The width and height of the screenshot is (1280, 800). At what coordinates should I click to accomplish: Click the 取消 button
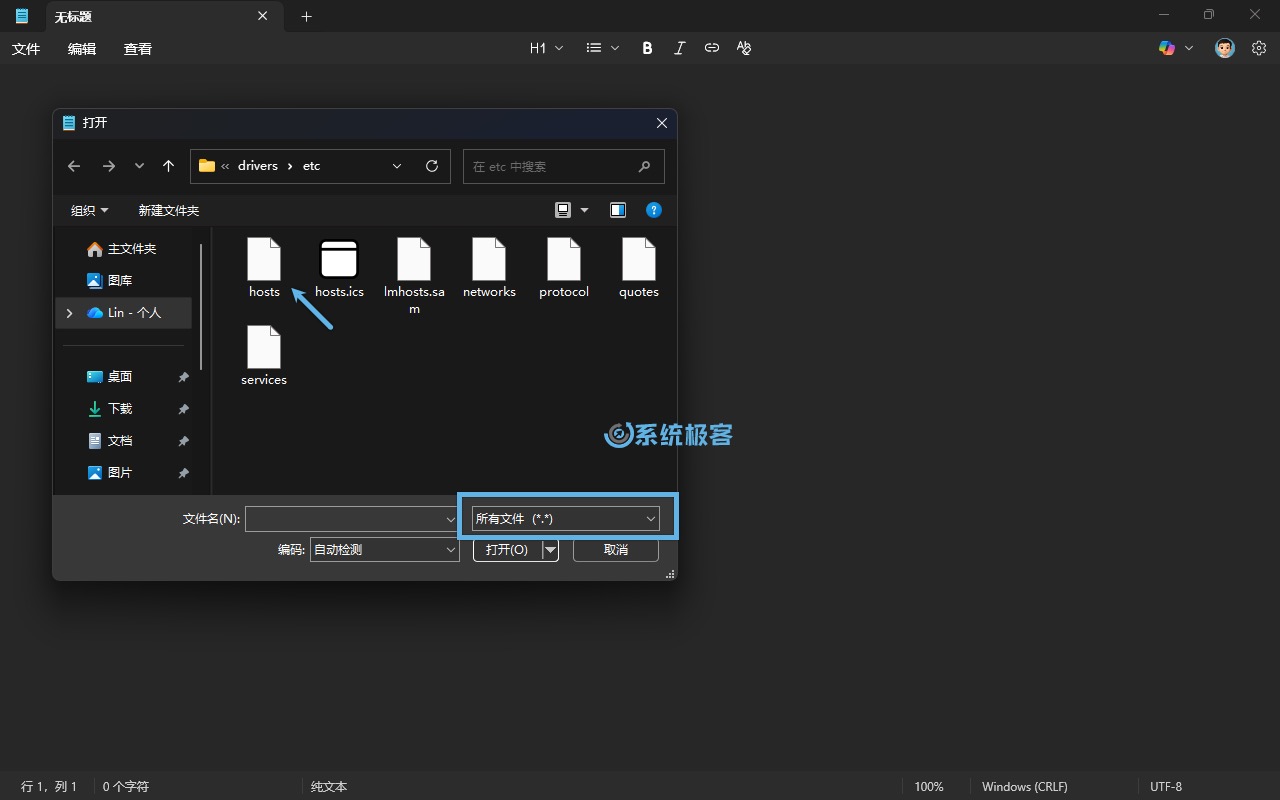pos(616,550)
